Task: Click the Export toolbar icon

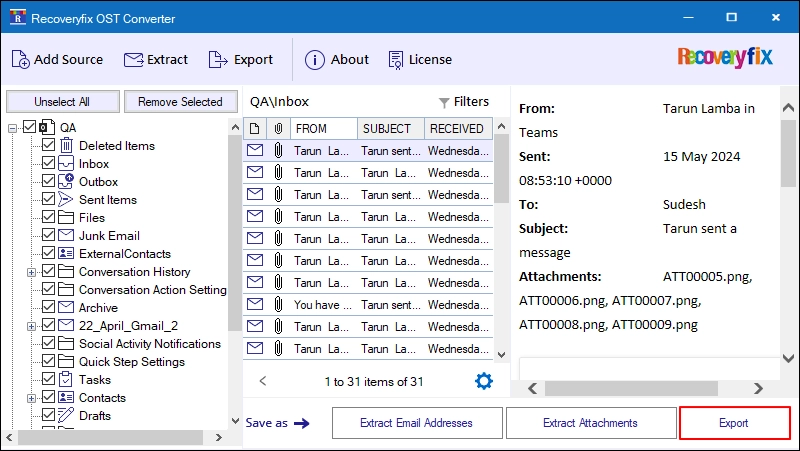Action: pyautogui.click(x=218, y=60)
